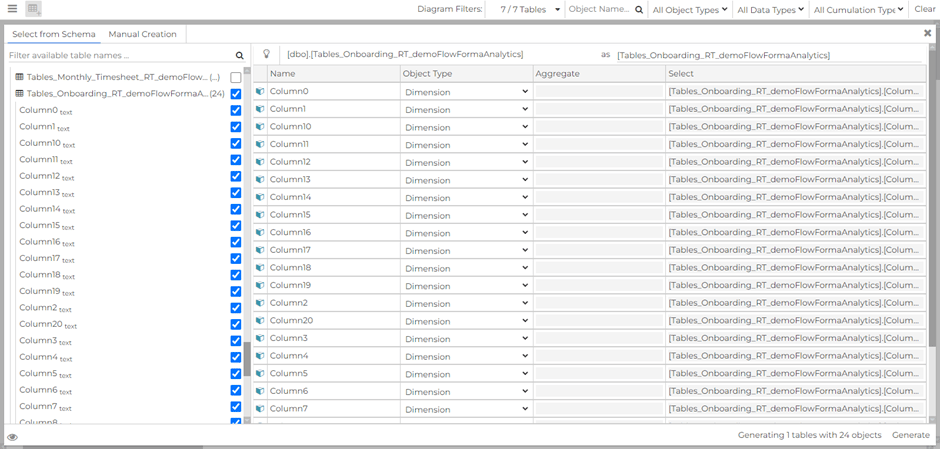Click the dimension cube icon for Column6 row
The image size is (940, 449).
[x=260, y=391]
